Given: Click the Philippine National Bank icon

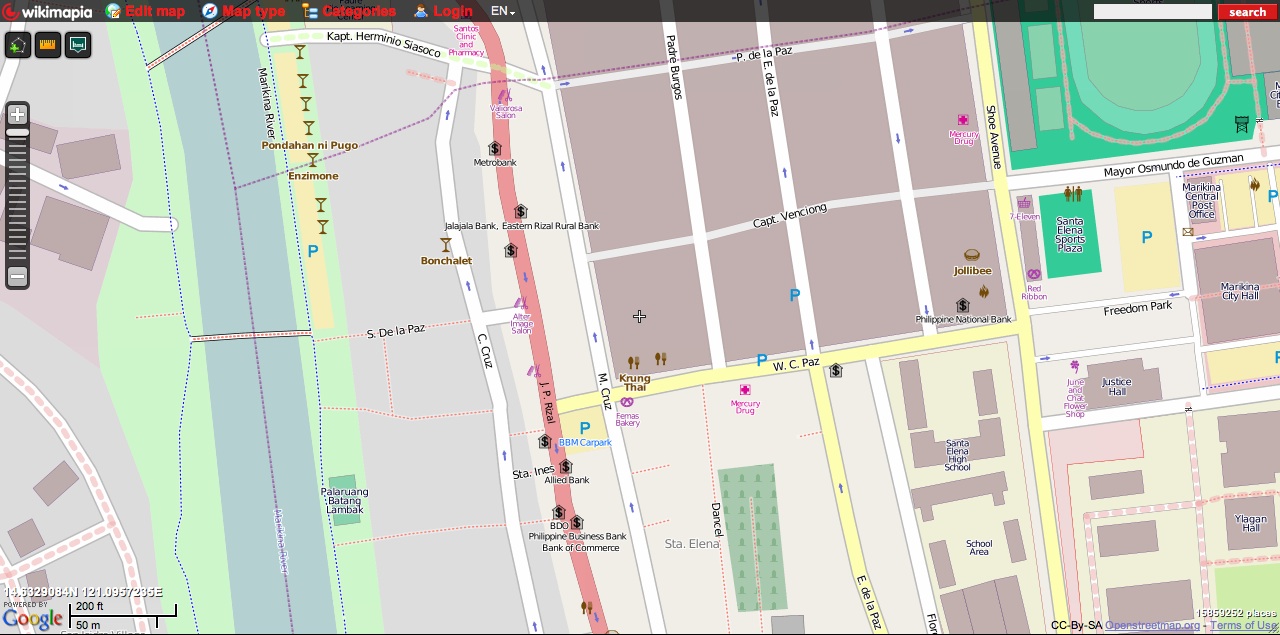Looking at the screenshot, I should (x=962, y=305).
